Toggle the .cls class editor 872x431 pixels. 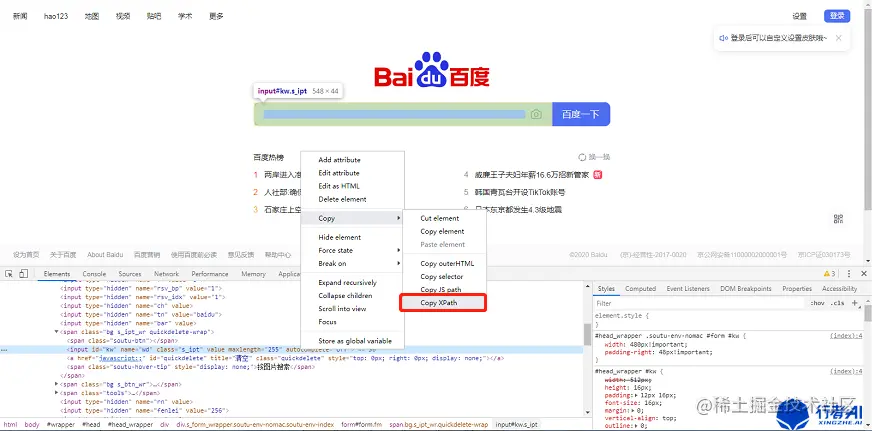837,303
